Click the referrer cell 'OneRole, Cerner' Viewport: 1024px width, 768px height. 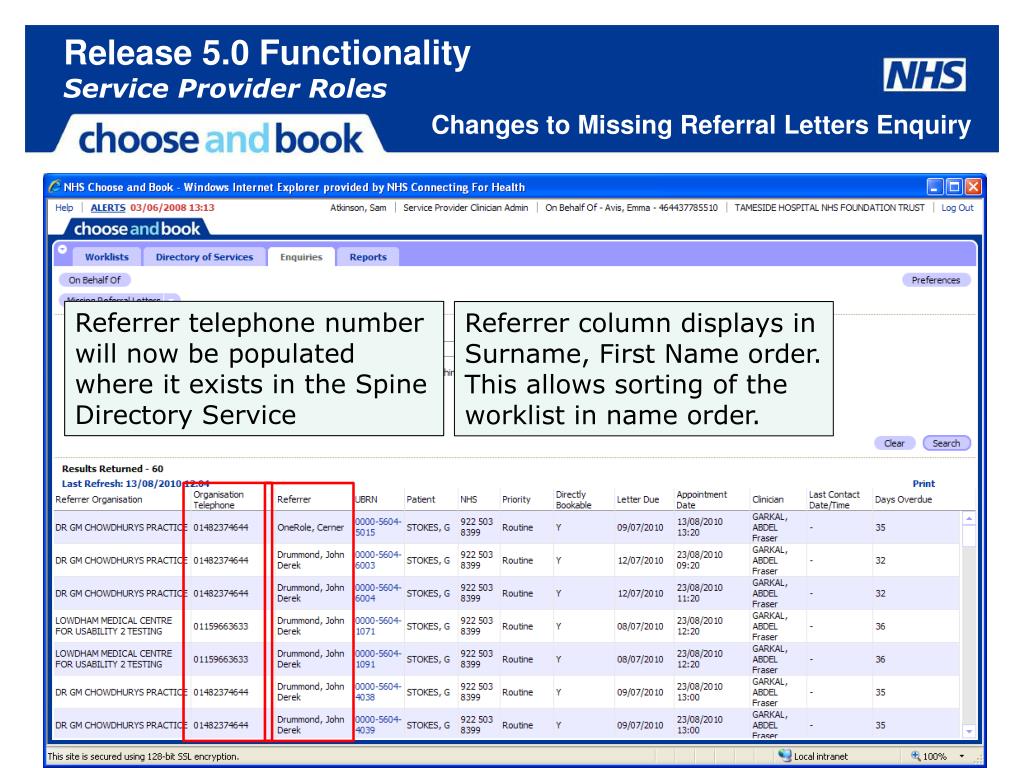tap(310, 528)
